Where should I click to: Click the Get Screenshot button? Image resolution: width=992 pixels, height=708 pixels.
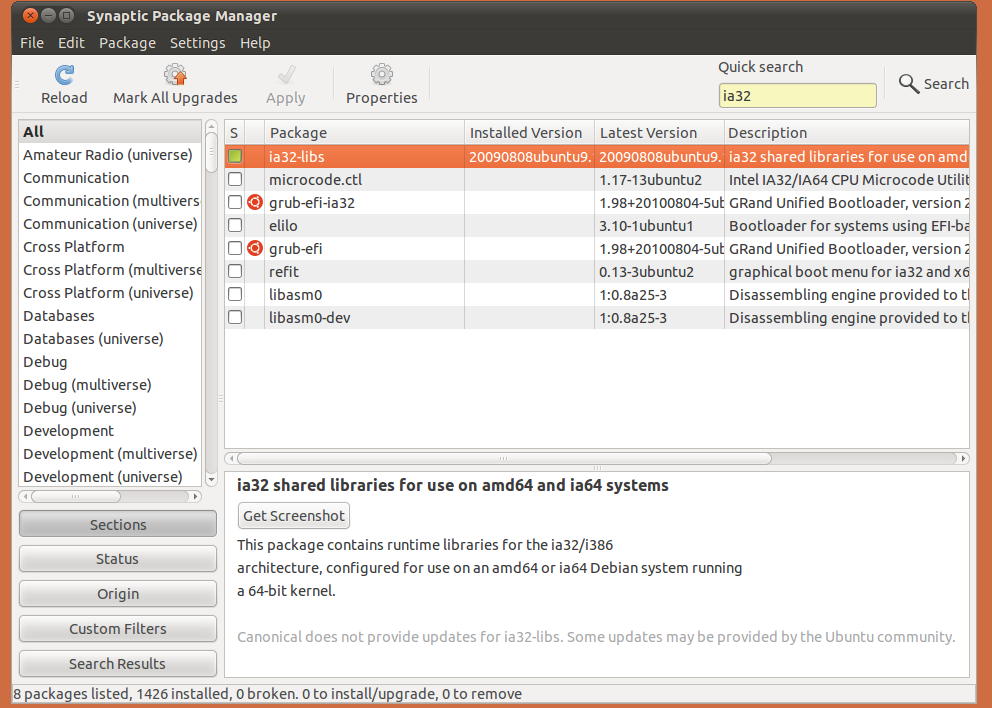coord(294,516)
